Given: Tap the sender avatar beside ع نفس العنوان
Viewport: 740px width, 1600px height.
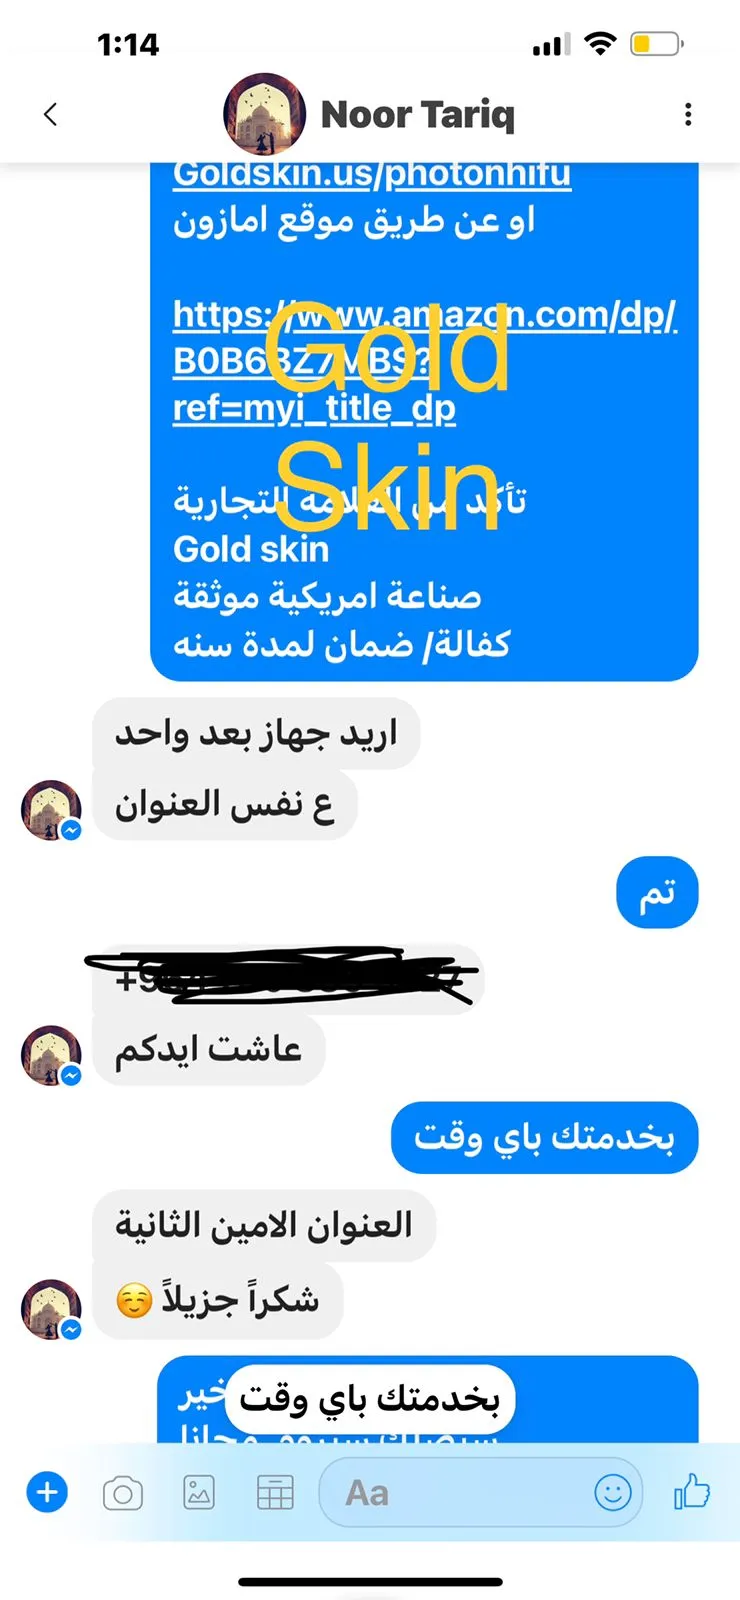Looking at the screenshot, I should [x=51, y=810].
